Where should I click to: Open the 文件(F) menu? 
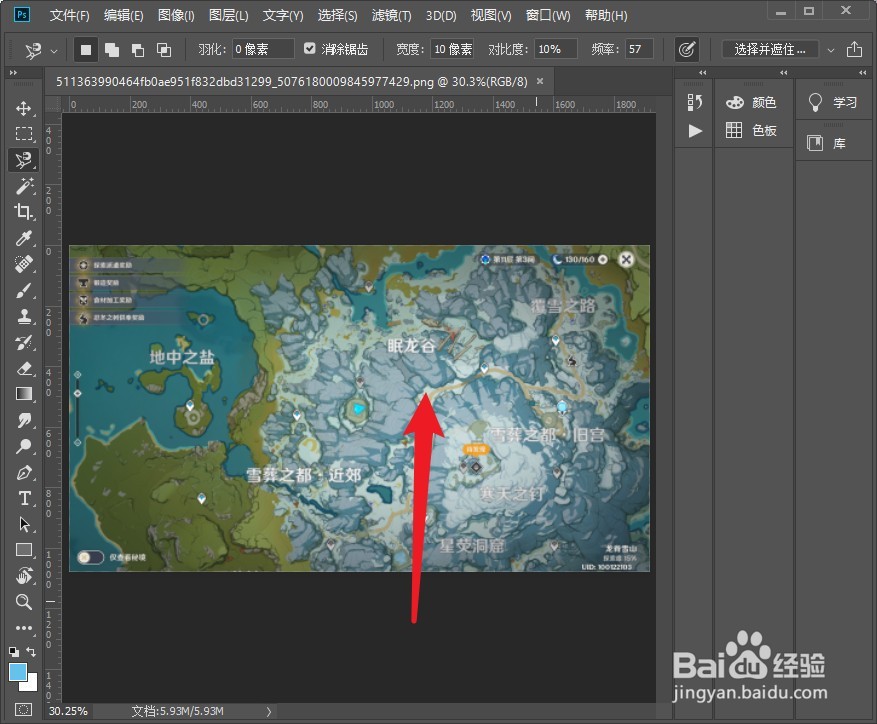click(x=69, y=15)
